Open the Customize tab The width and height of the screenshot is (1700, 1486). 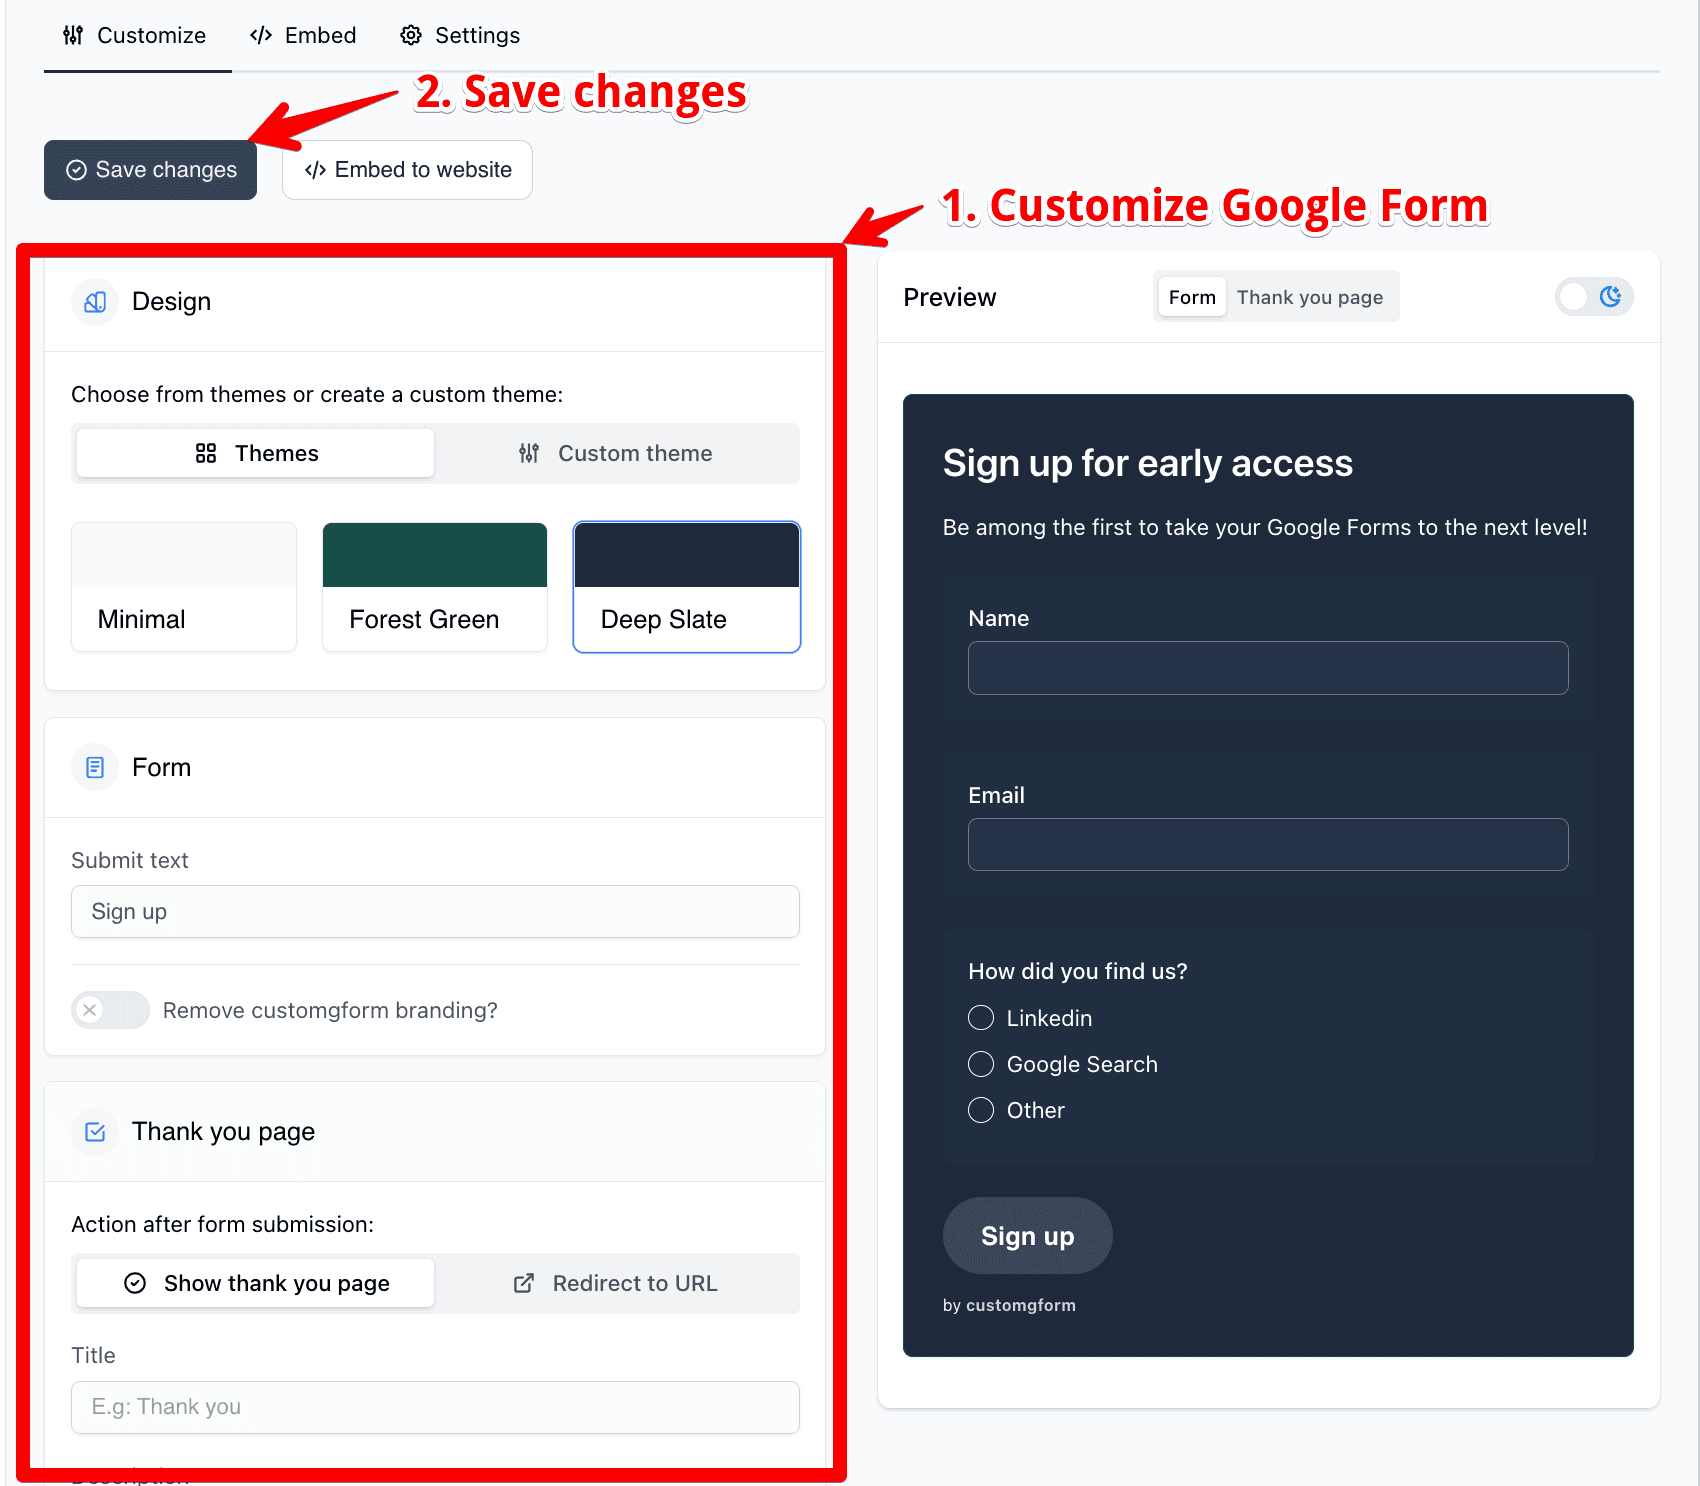coord(135,36)
